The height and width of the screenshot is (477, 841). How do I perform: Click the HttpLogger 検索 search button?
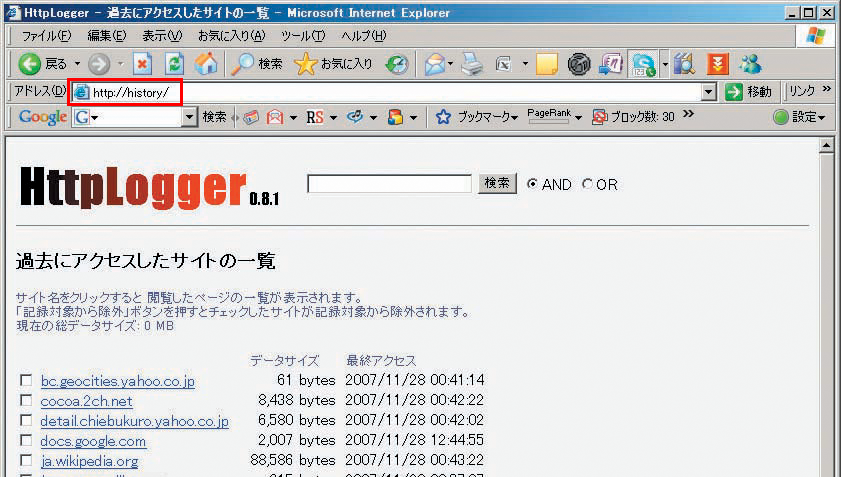[x=497, y=184]
